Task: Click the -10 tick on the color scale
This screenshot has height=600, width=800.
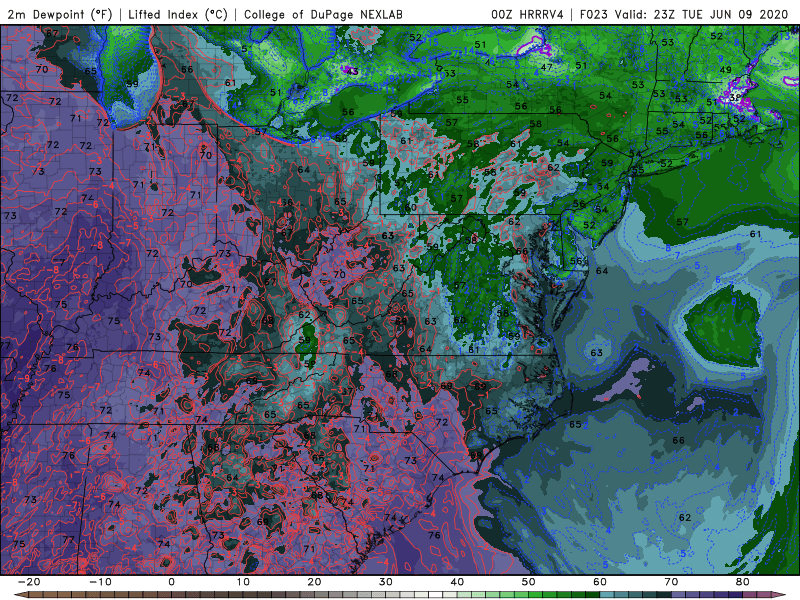Action: [100, 582]
